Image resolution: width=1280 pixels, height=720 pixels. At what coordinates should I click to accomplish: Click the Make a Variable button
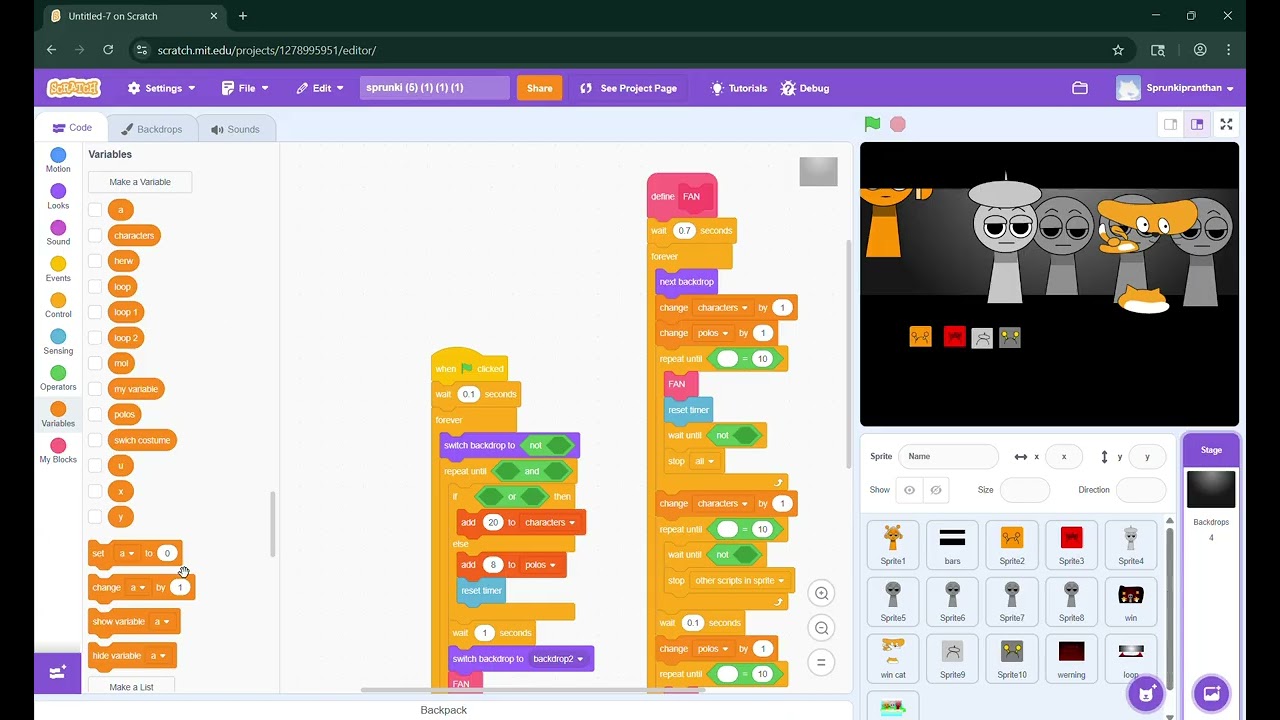point(140,182)
